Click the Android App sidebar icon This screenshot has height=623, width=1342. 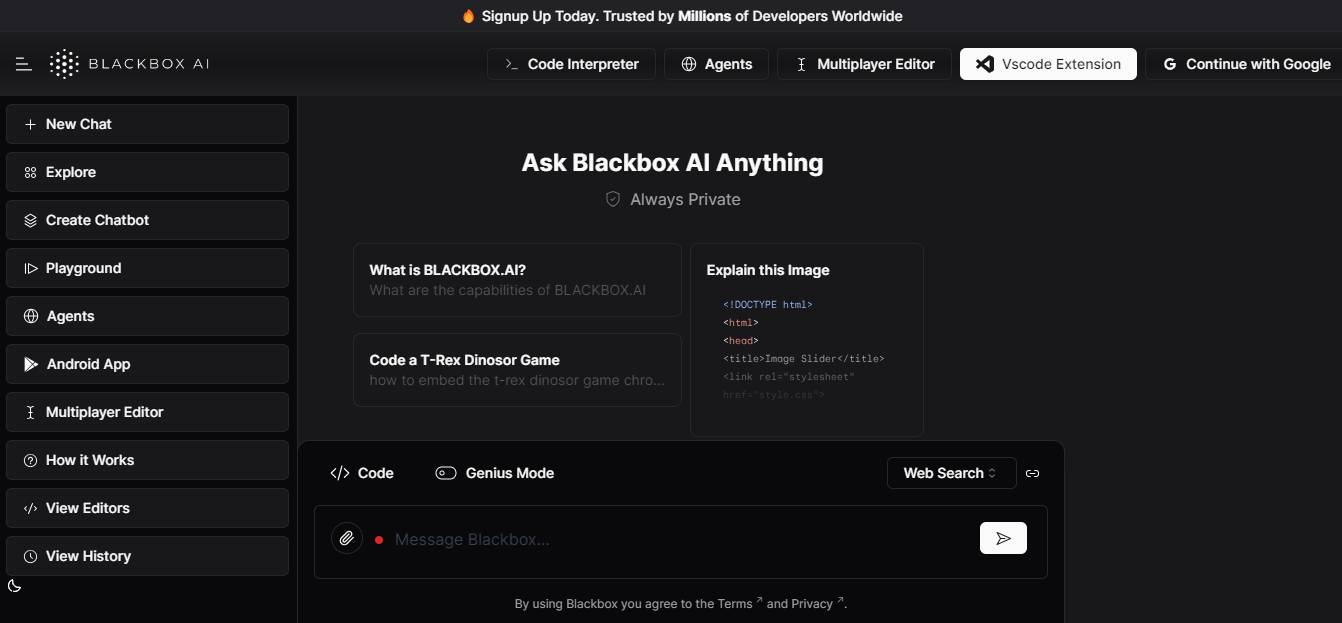point(28,364)
